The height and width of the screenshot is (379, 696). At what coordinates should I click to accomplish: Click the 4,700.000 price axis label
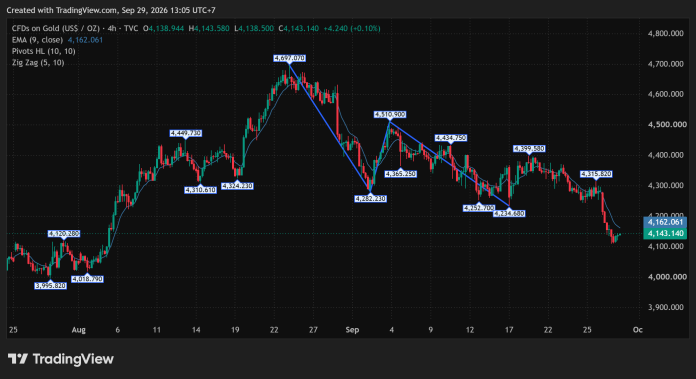pos(666,64)
